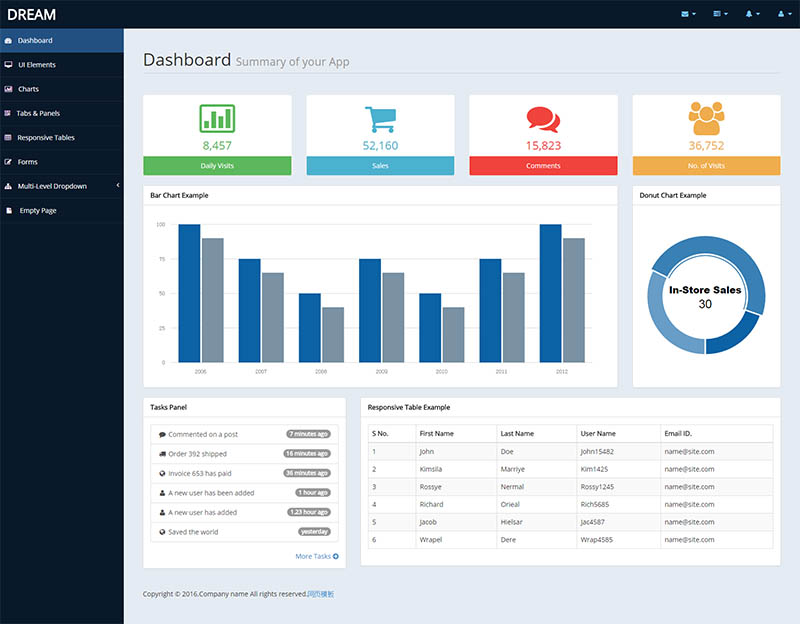Open the user profile dropdown
Viewport: 800px width, 624px height.
click(x=783, y=14)
